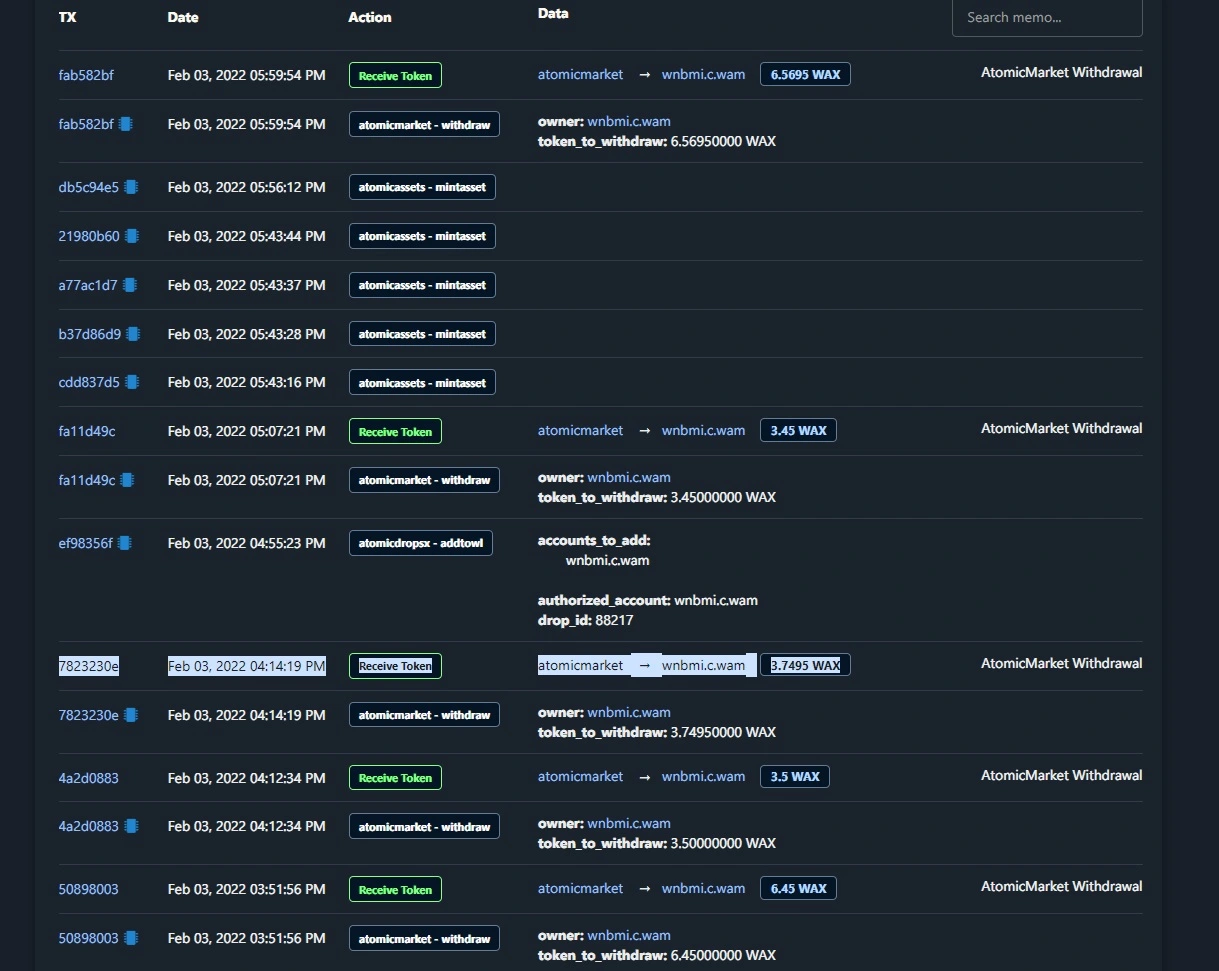Click Receive Token badge at 05:07:21 PM

click(x=395, y=432)
